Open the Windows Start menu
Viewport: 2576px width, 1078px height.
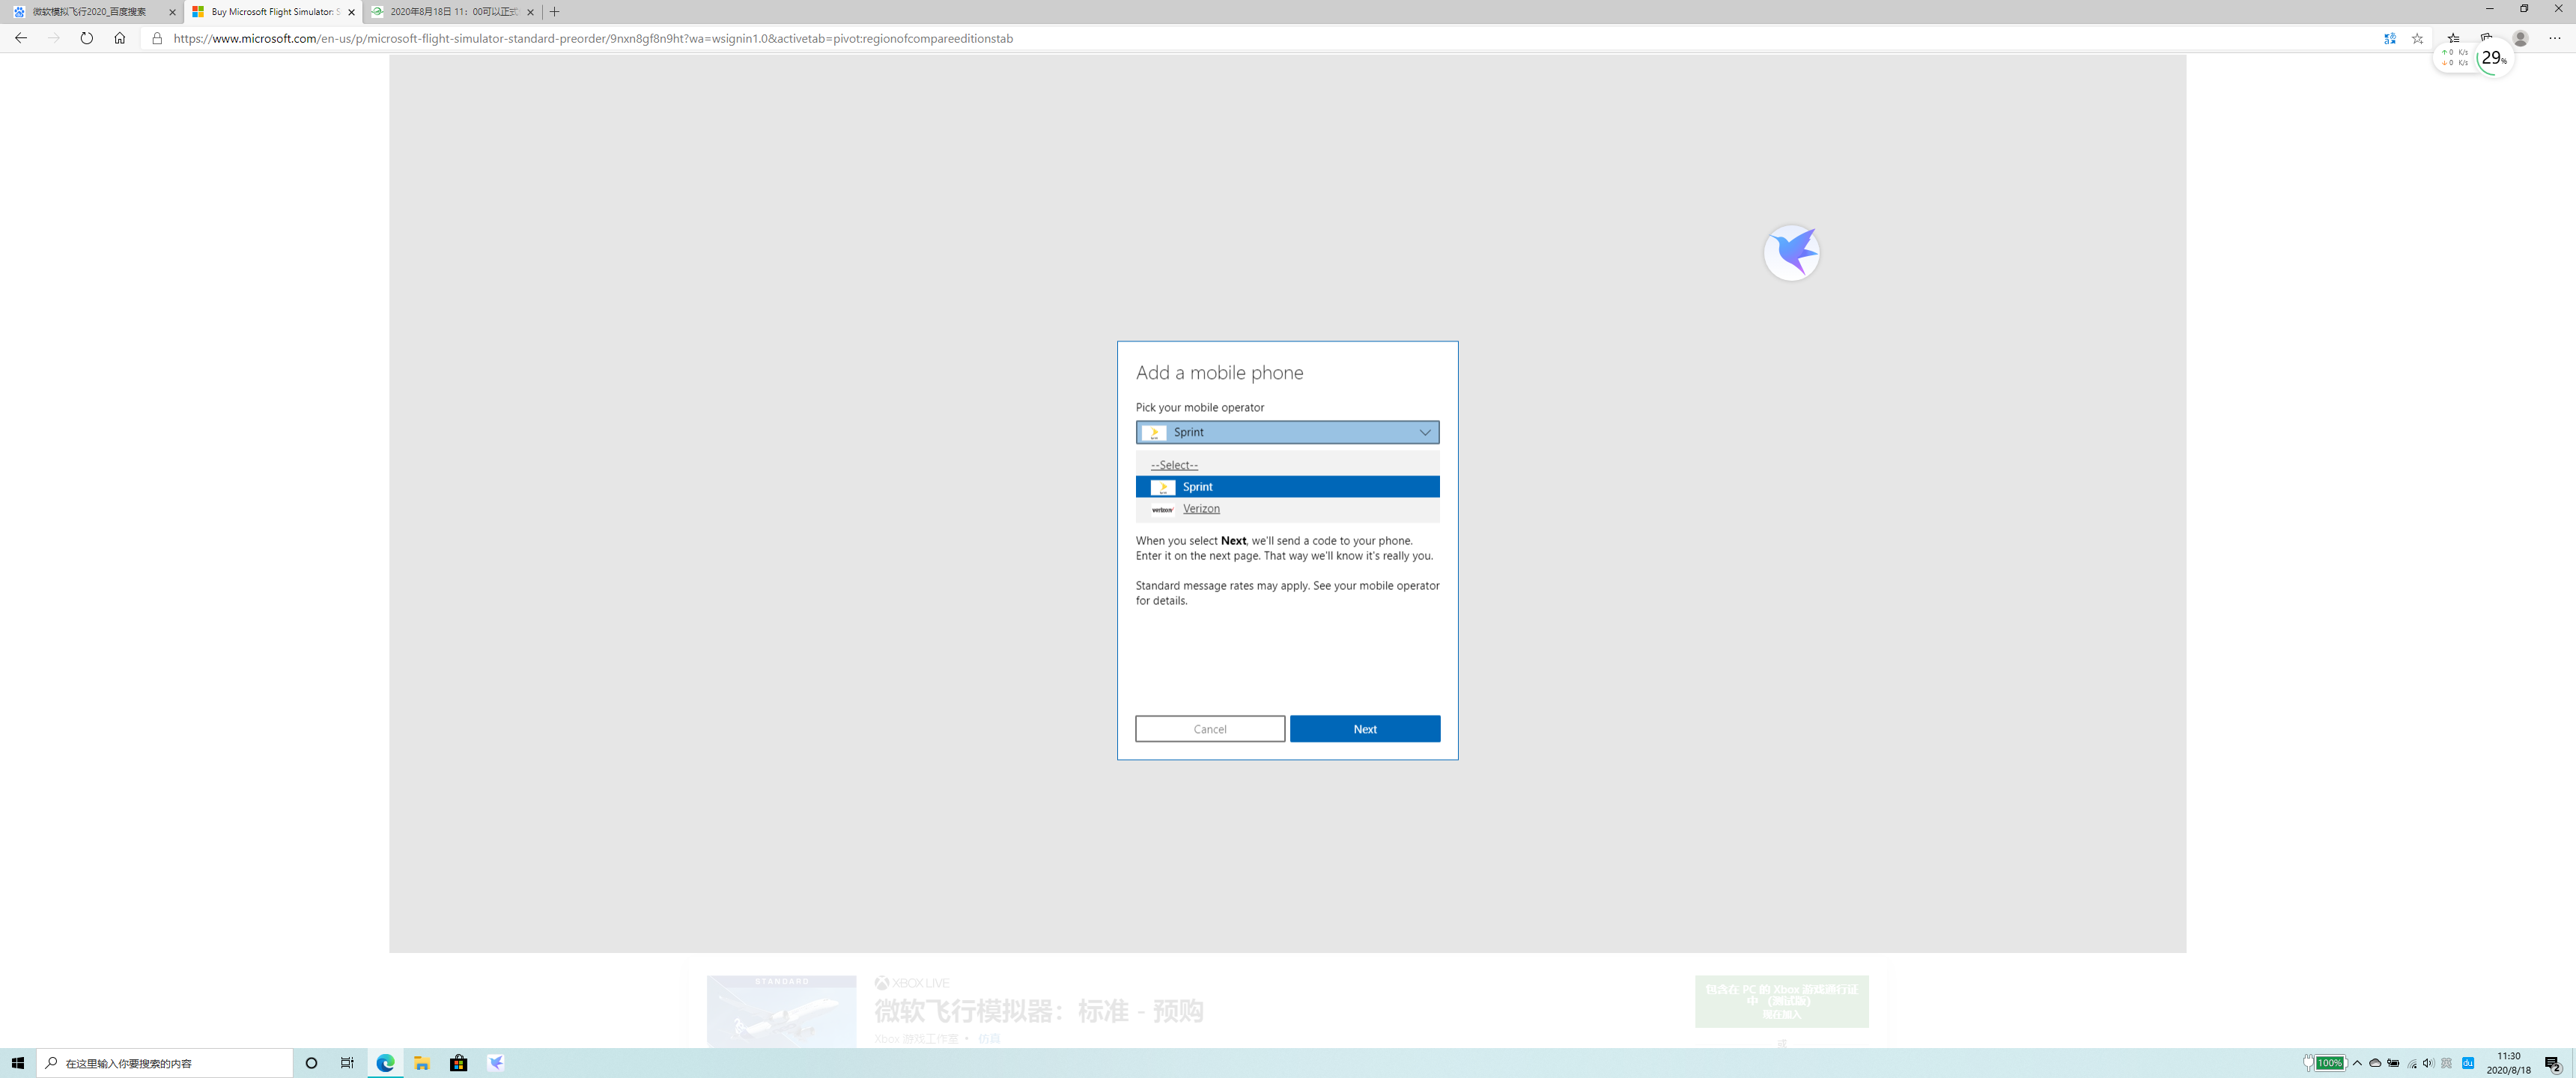[x=18, y=1063]
